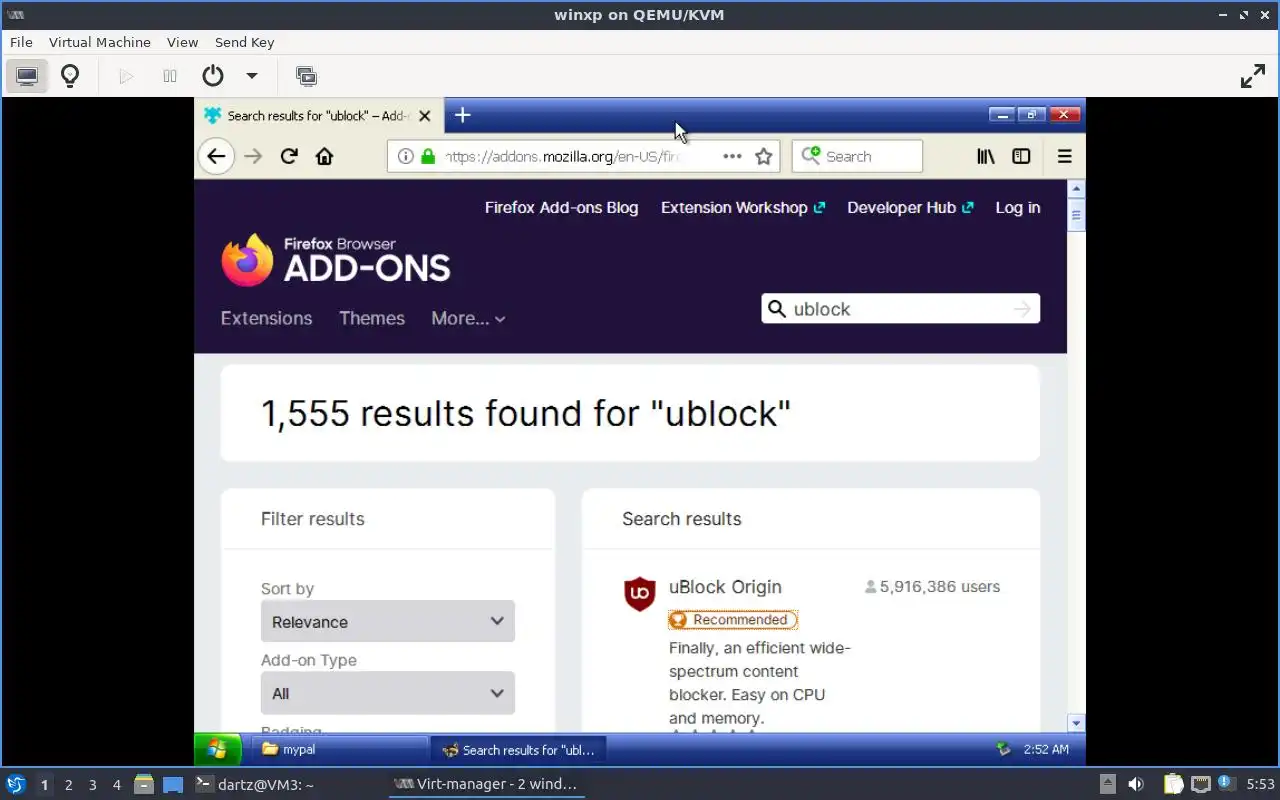Bookmark this page with the star icon

point(764,156)
